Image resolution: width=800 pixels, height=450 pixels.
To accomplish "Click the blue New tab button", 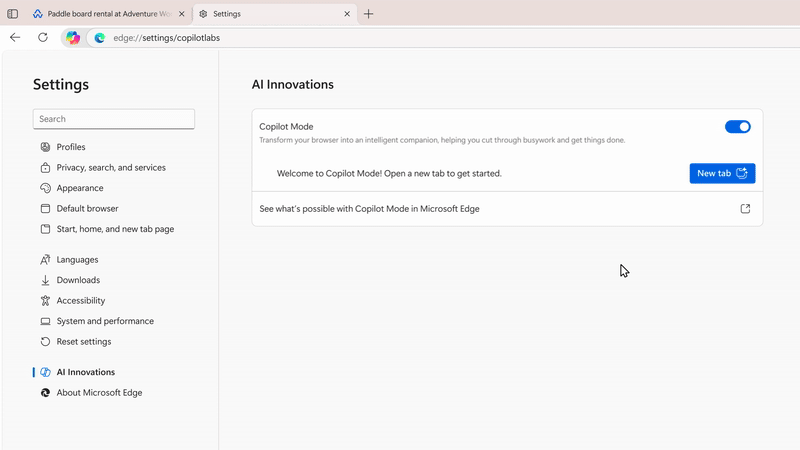I will 721,173.
